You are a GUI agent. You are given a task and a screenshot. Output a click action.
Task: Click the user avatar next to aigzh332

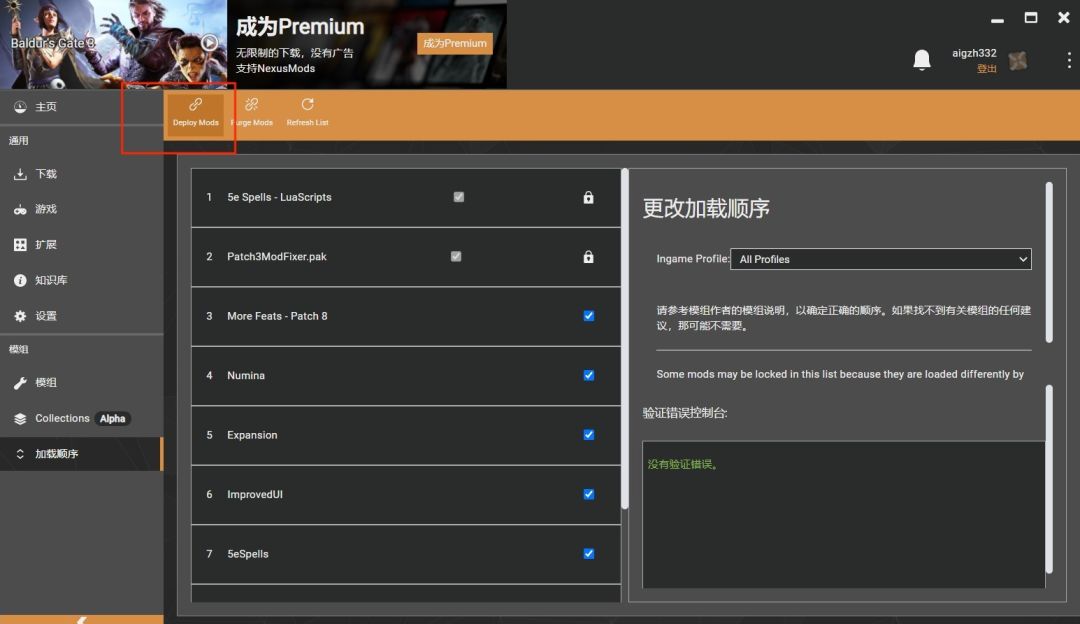[x=1017, y=61]
